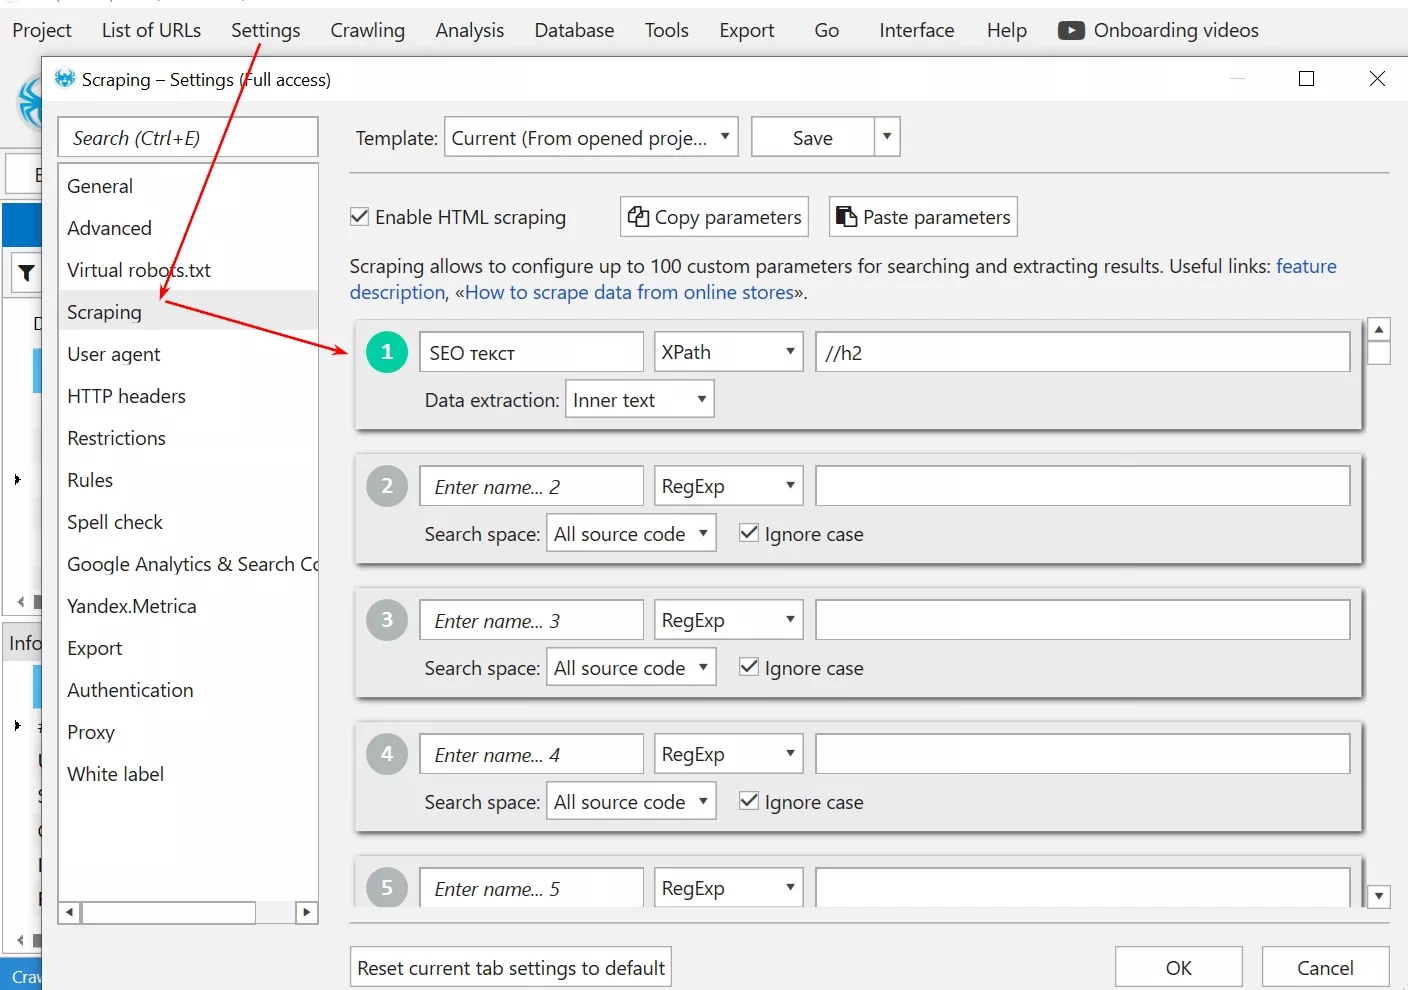Screen dimensions: 1408x990
Task: Open the Project menu
Action: (42, 30)
